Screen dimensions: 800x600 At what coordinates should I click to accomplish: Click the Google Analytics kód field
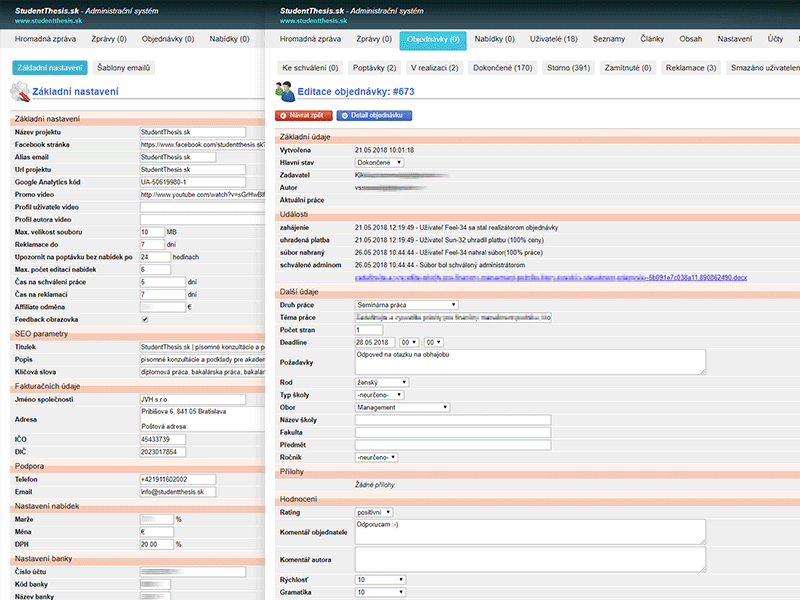[193, 182]
